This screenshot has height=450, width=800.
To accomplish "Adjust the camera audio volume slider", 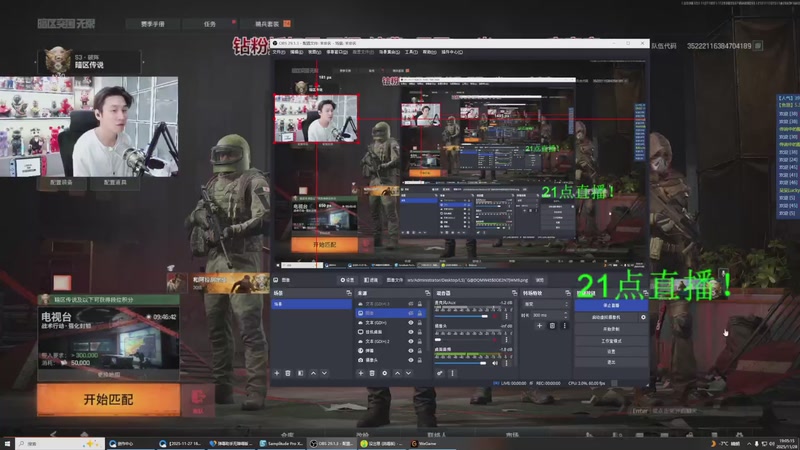I will click(461, 340).
